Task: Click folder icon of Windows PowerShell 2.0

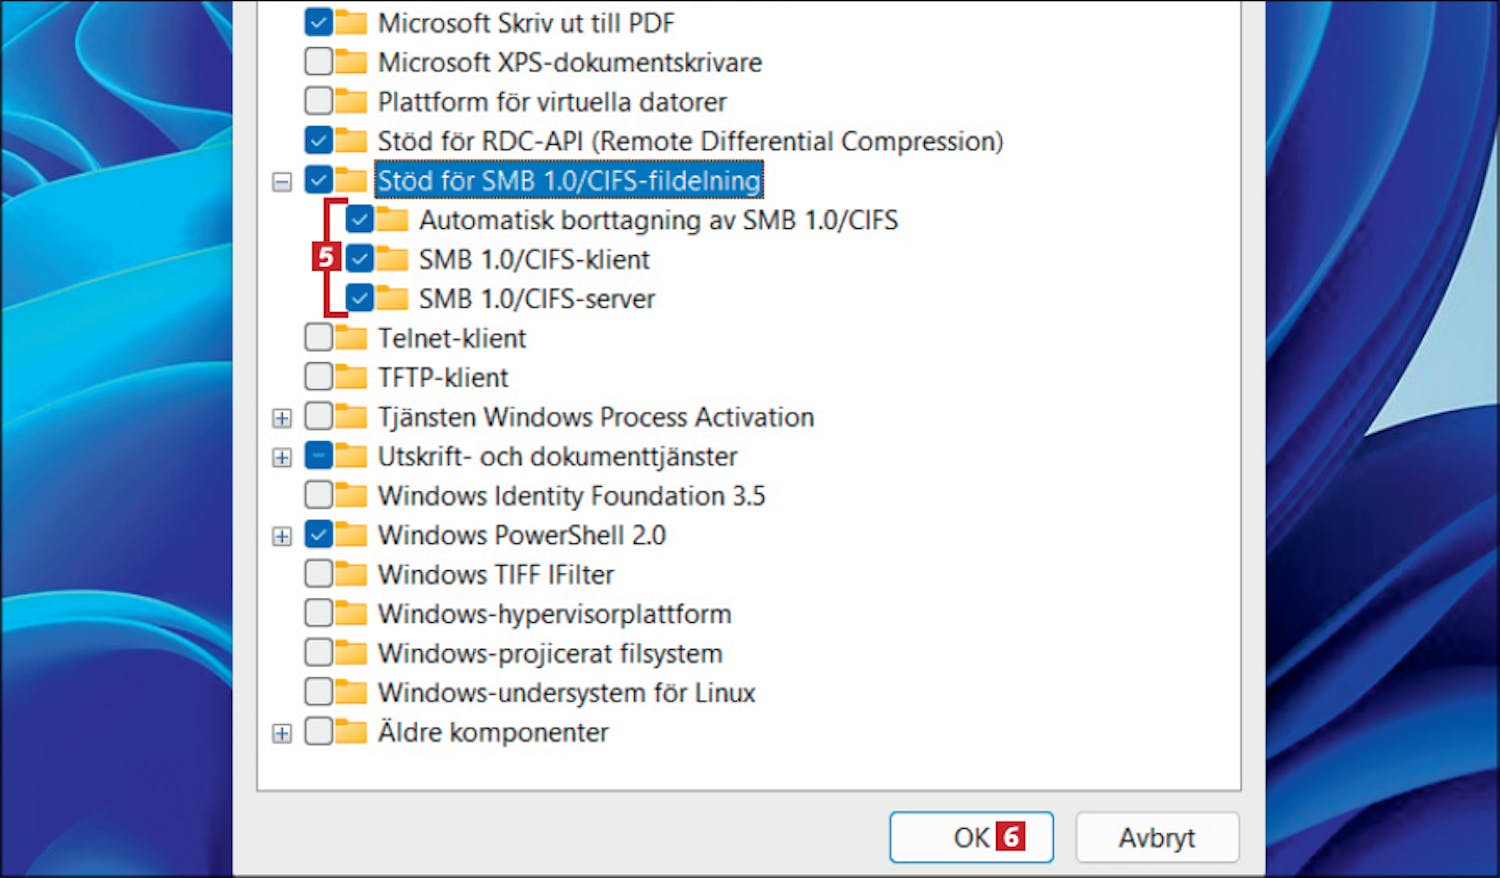Action: [351, 535]
